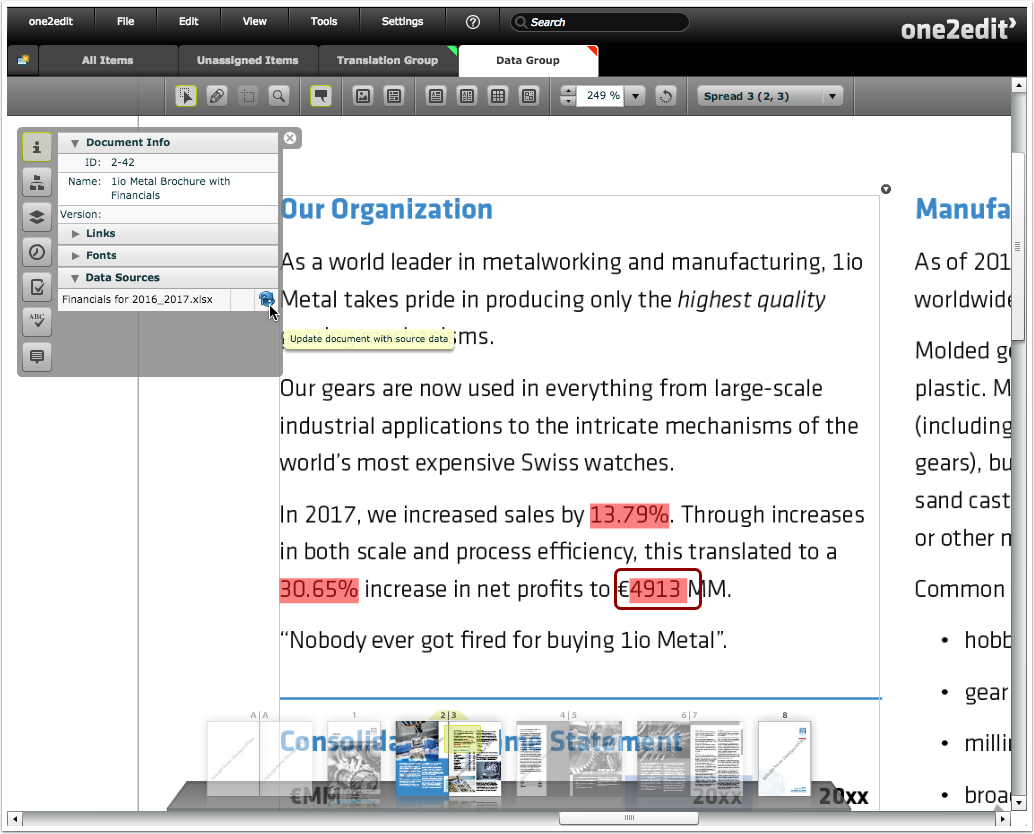Decrease zoom with the stepper down arrow

click(x=568, y=102)
